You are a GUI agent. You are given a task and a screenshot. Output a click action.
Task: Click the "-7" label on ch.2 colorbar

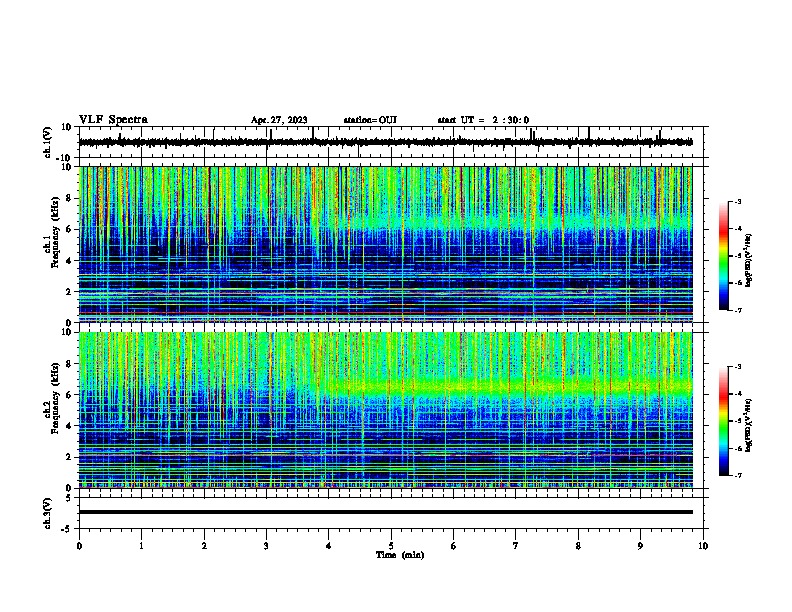(x=737, y=475)
